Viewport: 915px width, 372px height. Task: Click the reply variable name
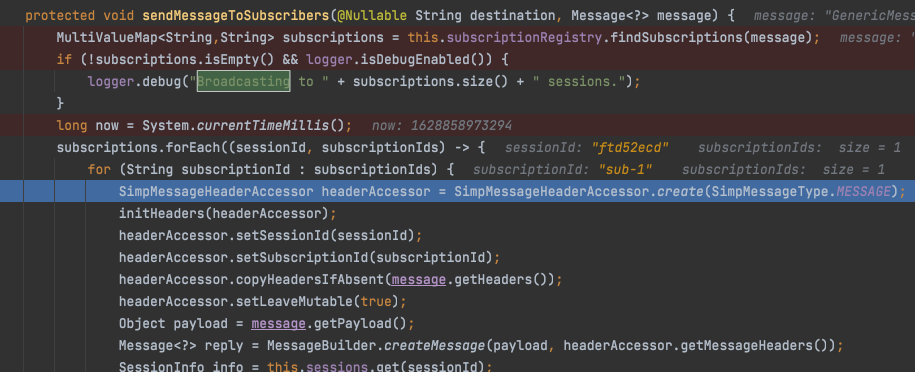point(224,346)
